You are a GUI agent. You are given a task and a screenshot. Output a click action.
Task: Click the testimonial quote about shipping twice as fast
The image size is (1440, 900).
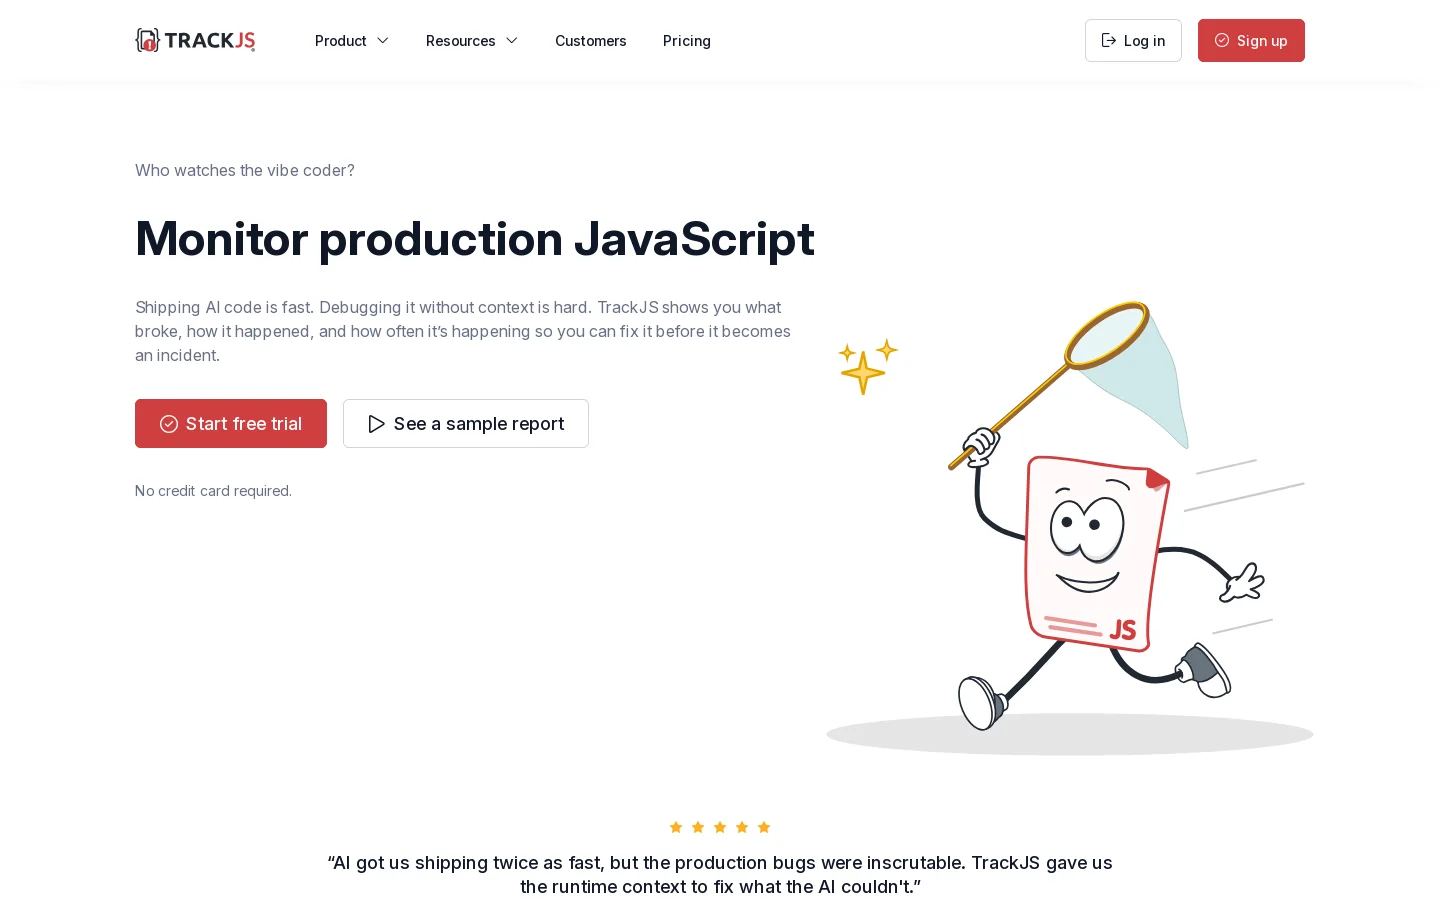pos(720,875)
